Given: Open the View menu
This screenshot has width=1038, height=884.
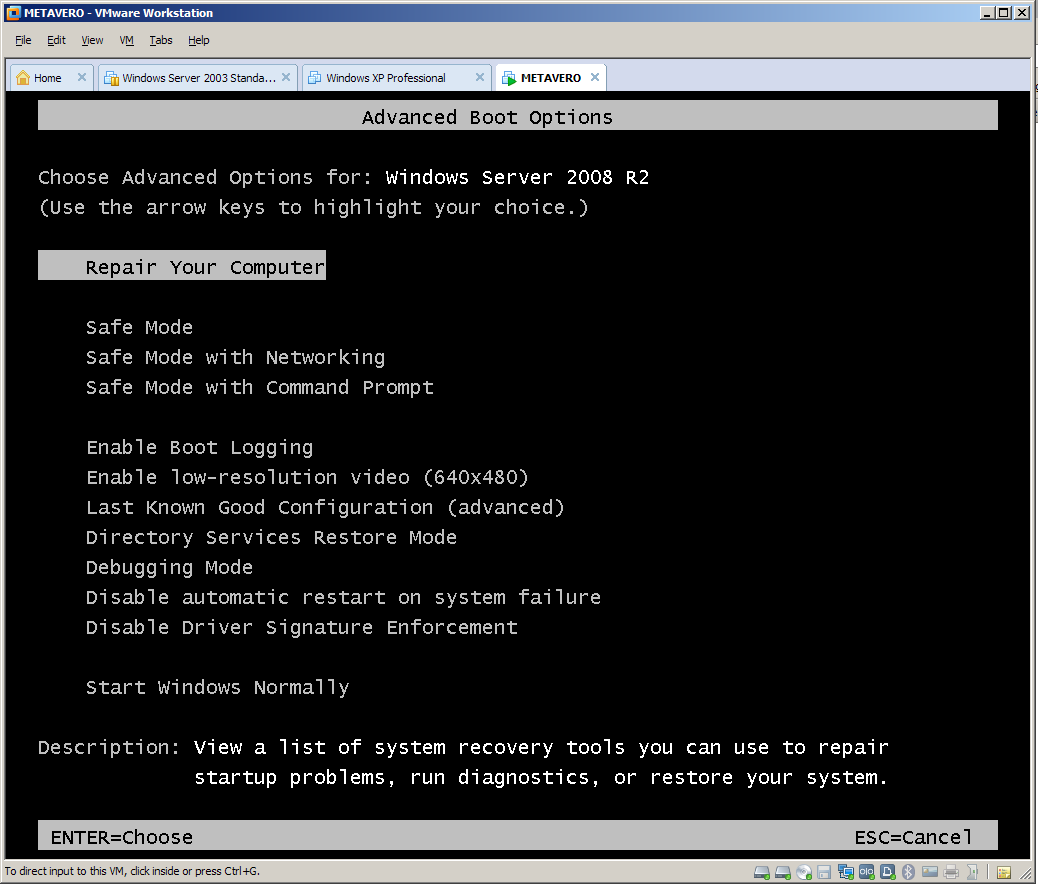Looking at the screenshot, I should (92, 40).
